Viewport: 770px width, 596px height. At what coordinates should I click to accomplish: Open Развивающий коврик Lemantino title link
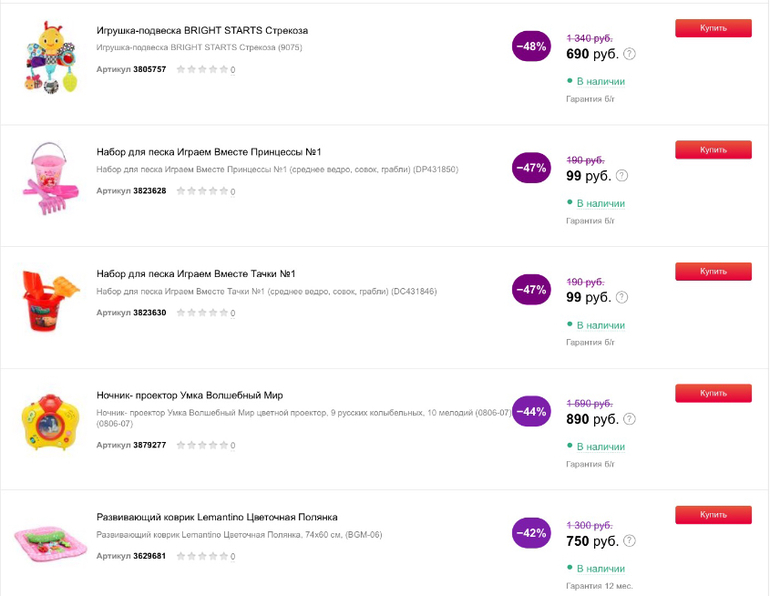(x=217, y=517)
